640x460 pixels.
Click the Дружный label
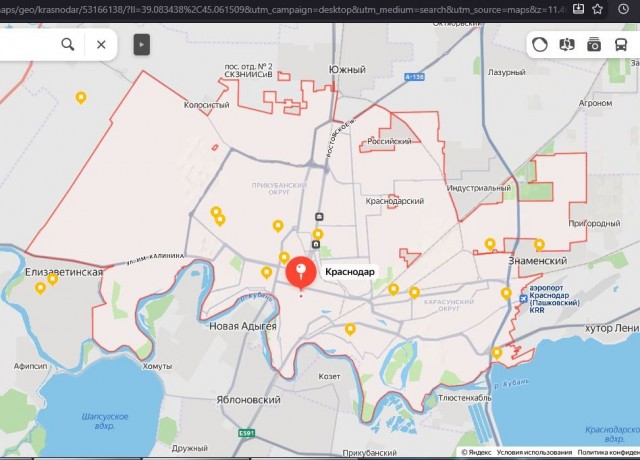click(x=190, y=448)
